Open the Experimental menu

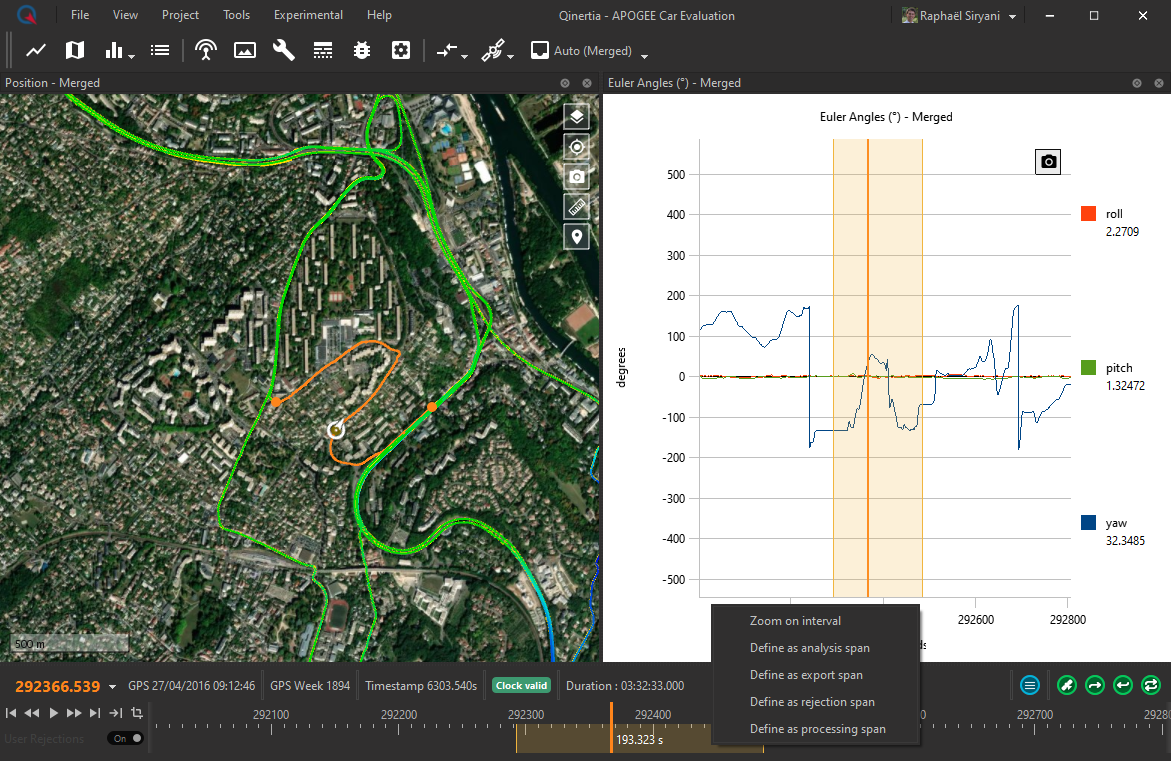(x=308, y=15)
